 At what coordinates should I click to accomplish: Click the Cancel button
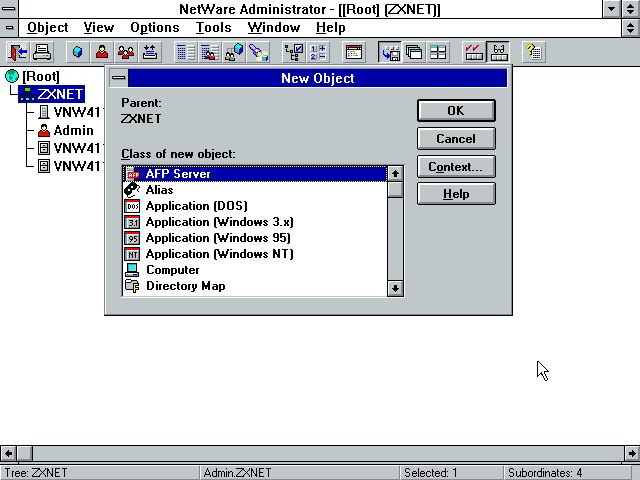click(456, 139)
